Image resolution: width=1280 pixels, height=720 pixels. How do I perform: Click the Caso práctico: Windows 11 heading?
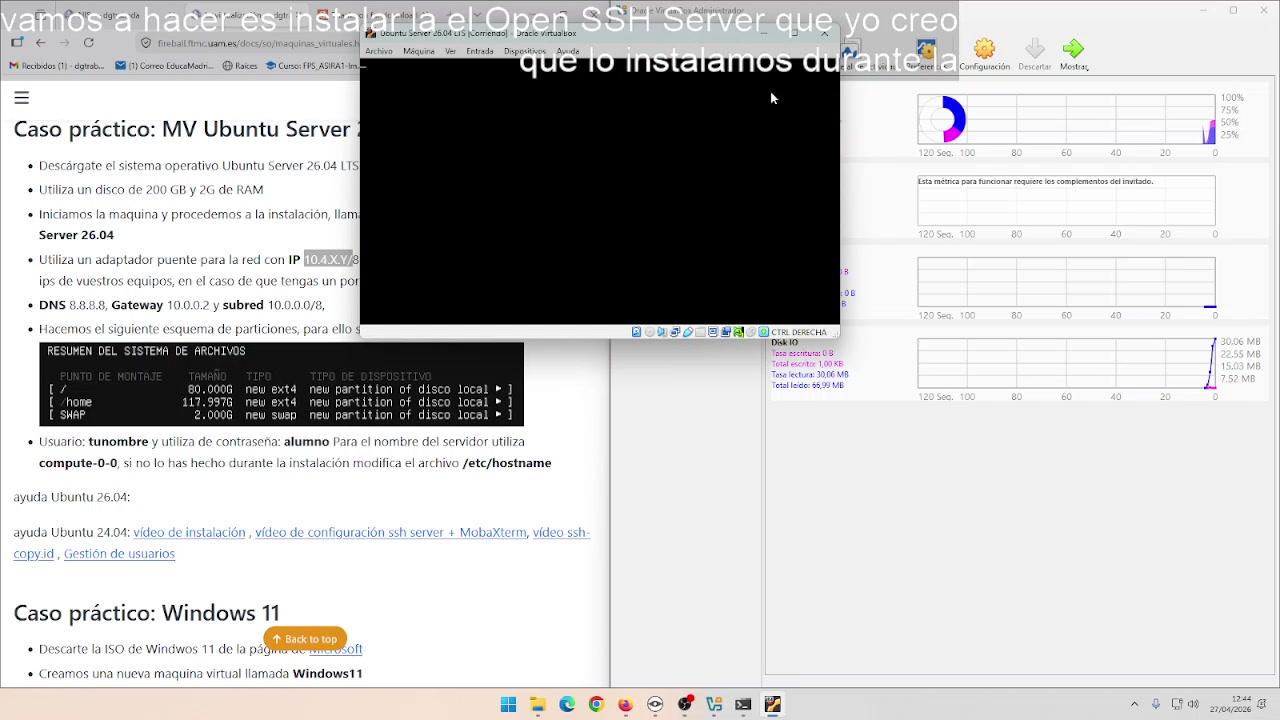point(146,612)
